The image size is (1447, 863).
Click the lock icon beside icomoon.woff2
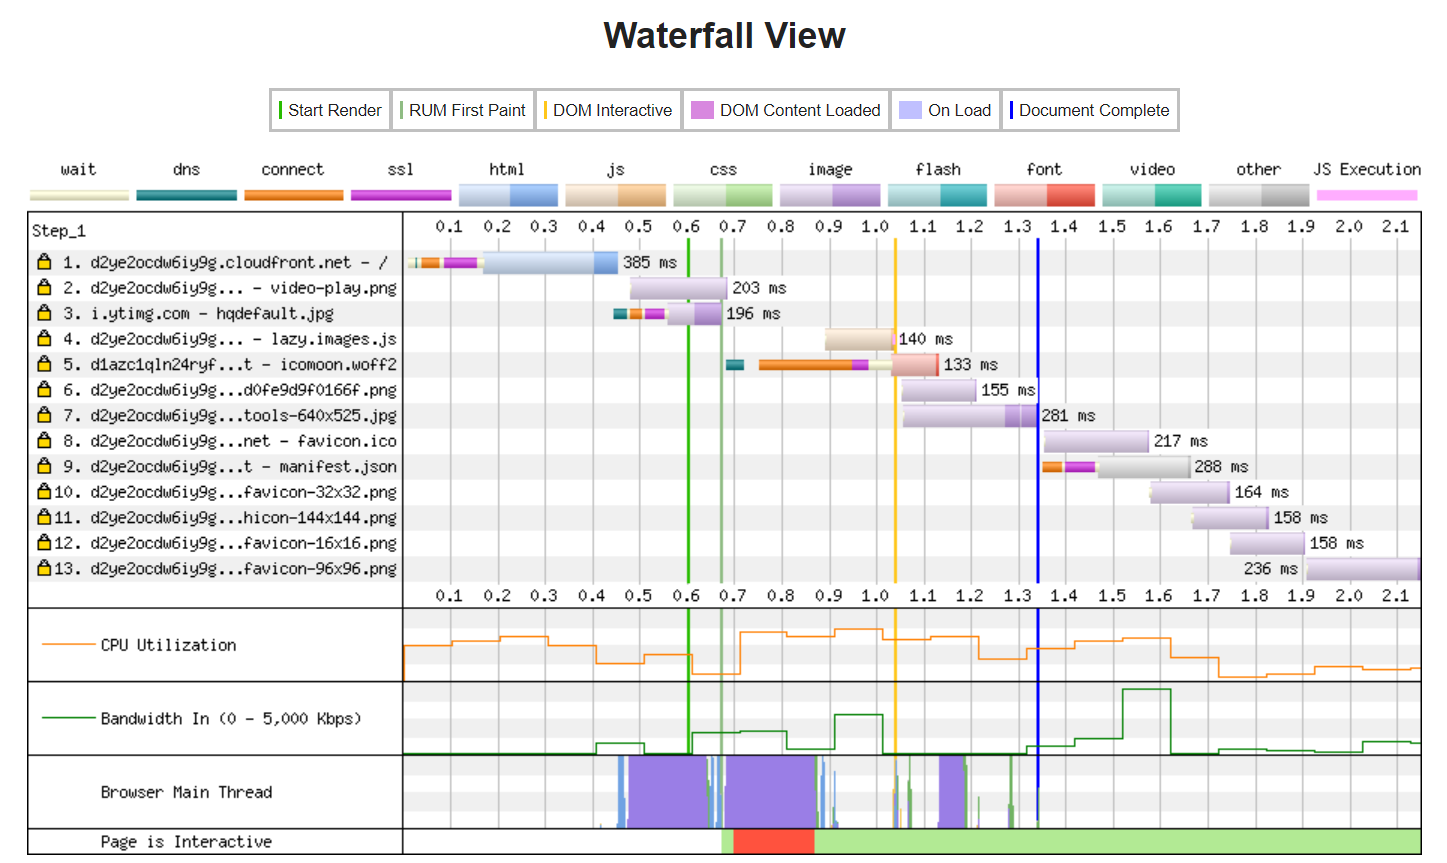tap(44, 364)
